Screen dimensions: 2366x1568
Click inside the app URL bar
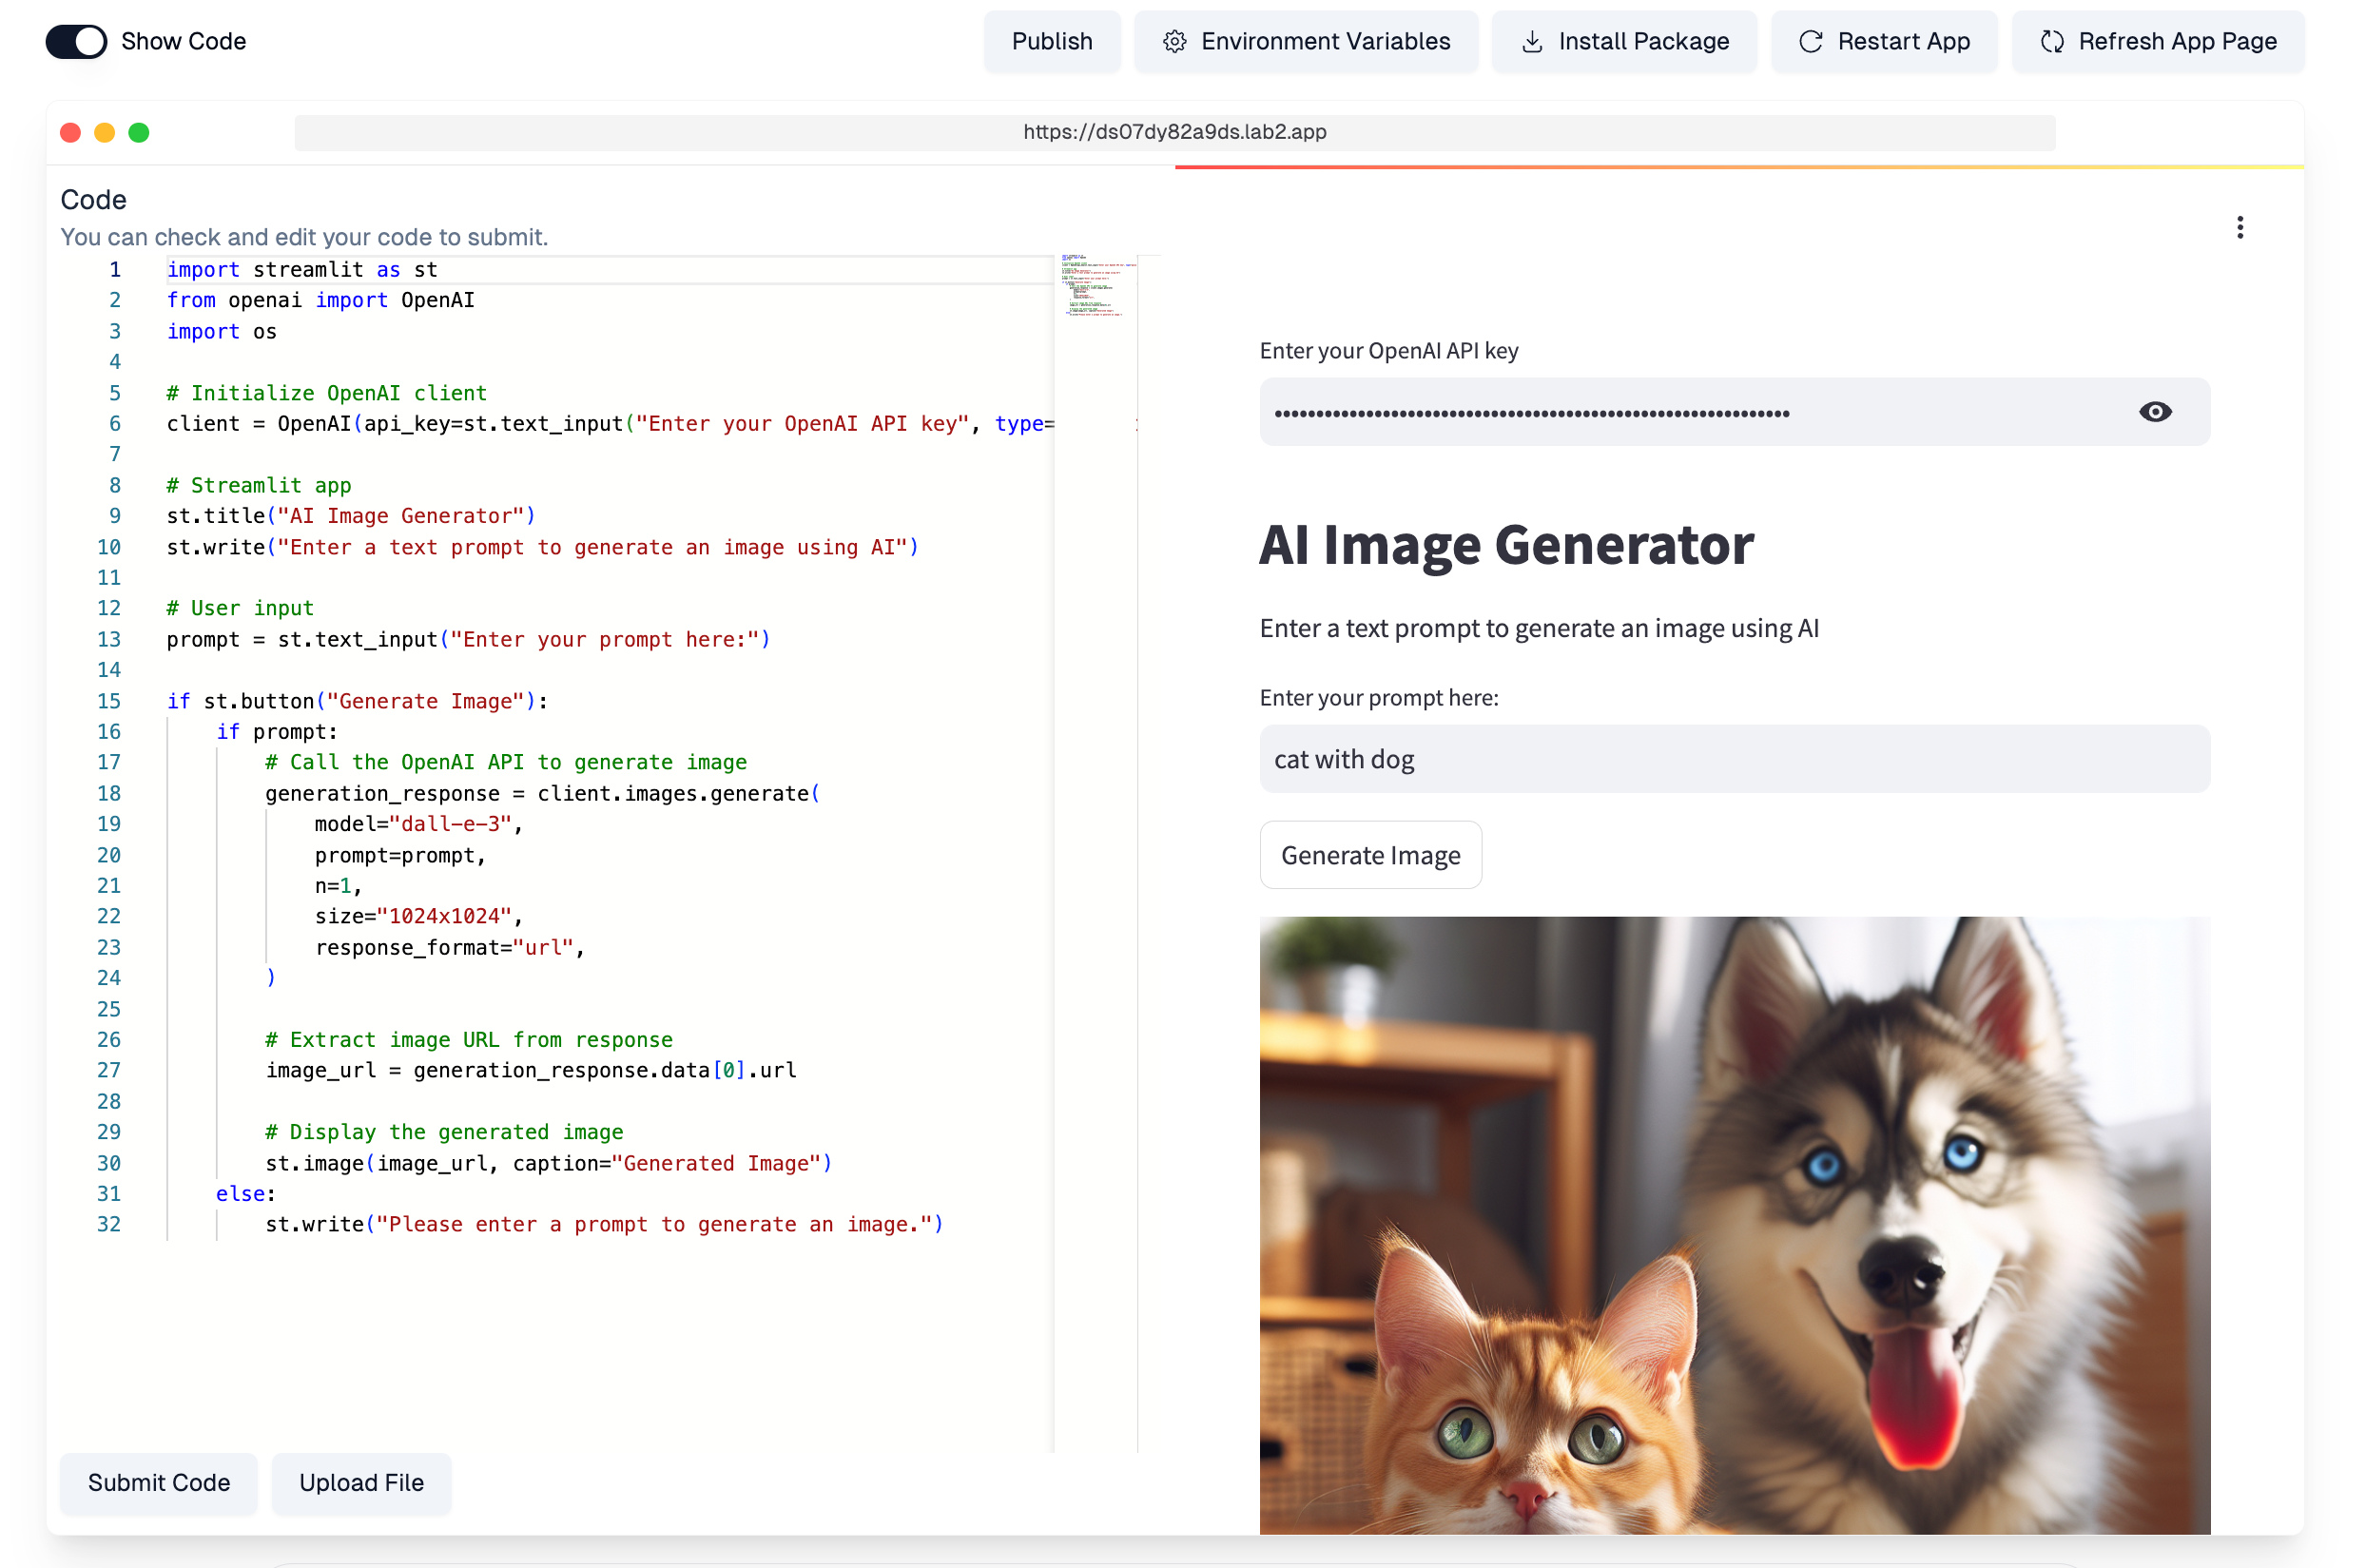tap(1174, 131)
